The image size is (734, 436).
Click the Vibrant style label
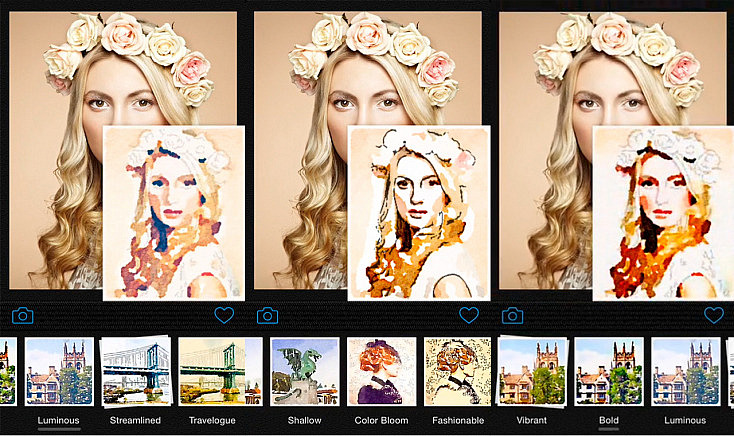532,420
